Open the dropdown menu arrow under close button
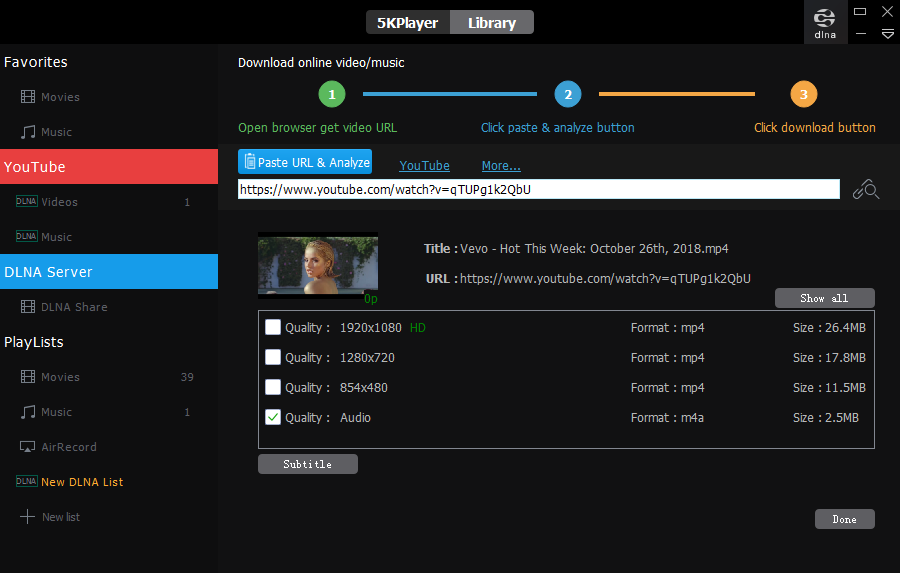 (887, 34)
